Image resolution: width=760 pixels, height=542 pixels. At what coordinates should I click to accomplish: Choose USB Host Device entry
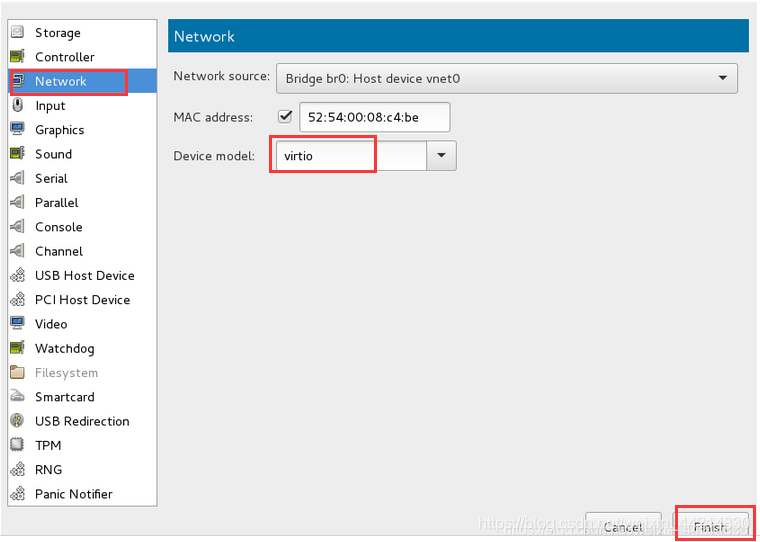82,275
